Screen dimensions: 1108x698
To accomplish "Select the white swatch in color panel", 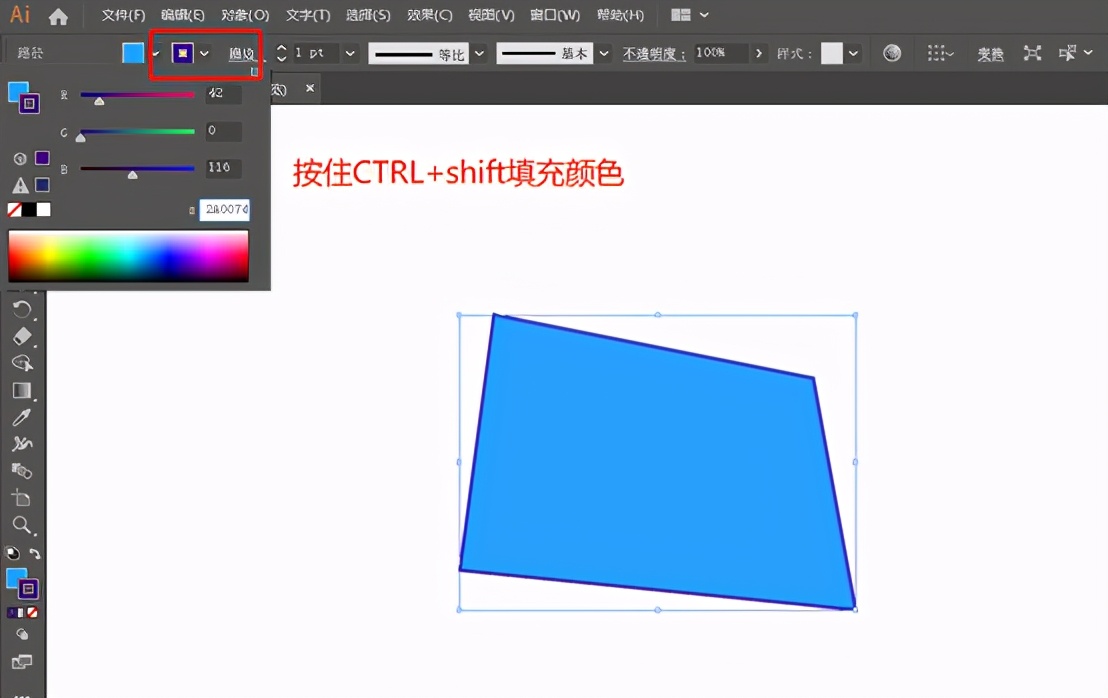I will tap(44, 210).
